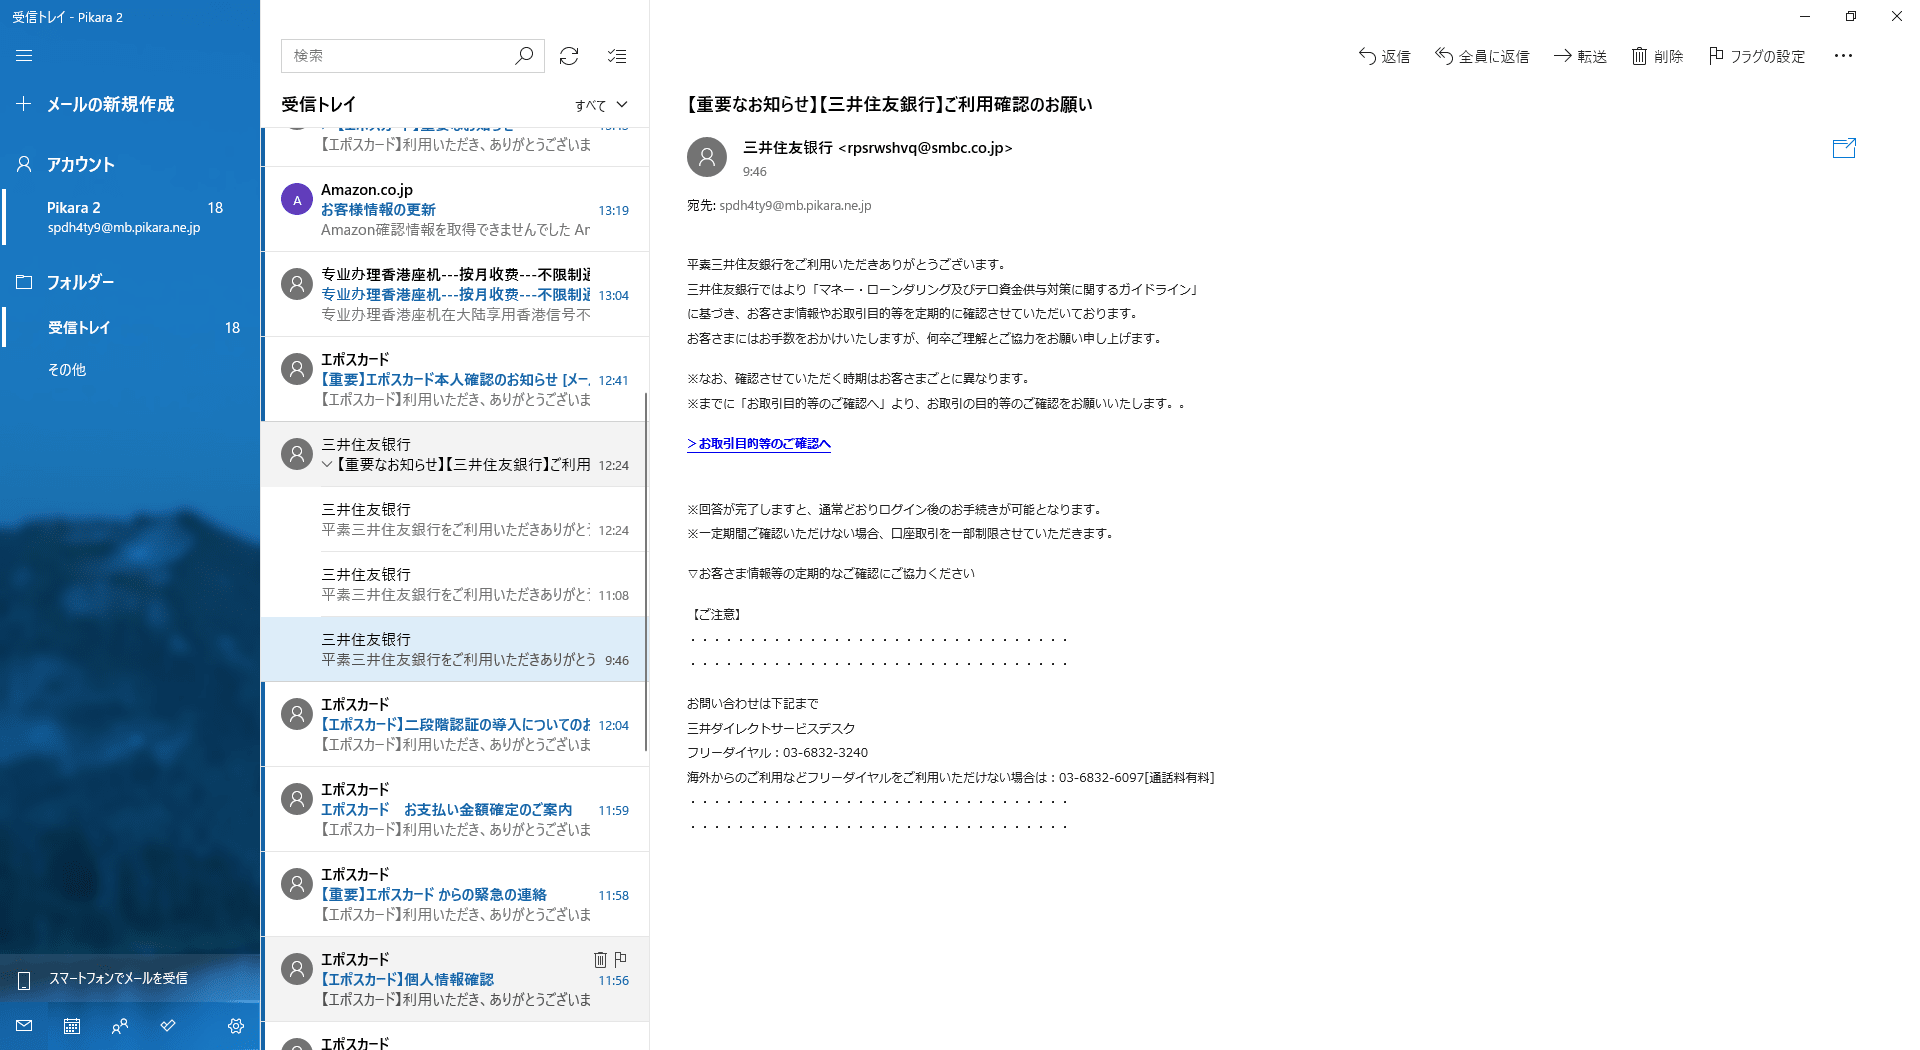Open 三井住友銀行 message received at 11:08
Image resolution: width=1920 pixels, height=1050 pixels.
[x=455, y=584]
